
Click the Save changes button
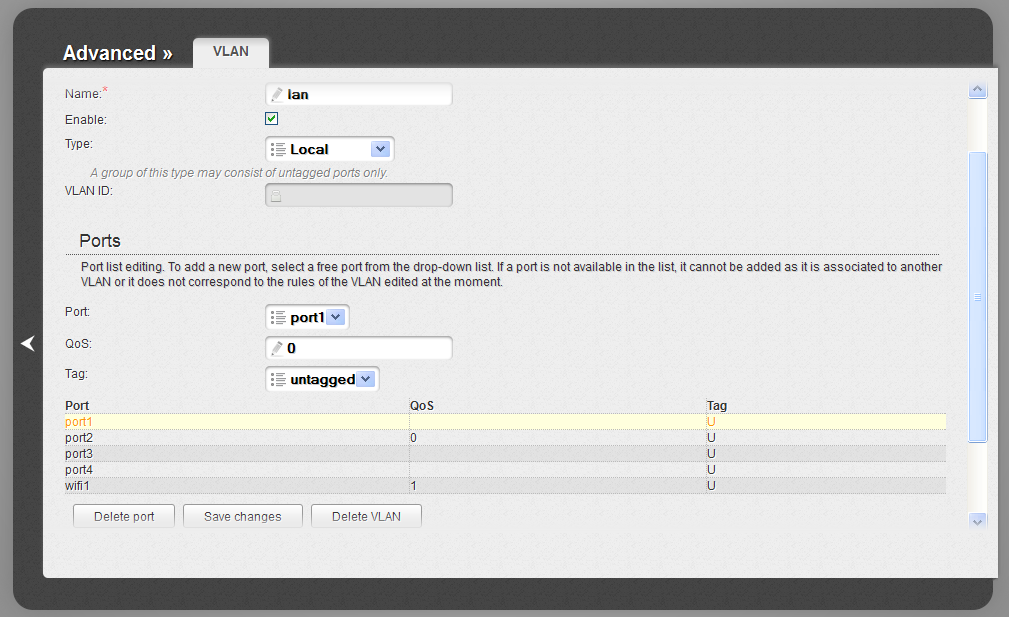243,516
